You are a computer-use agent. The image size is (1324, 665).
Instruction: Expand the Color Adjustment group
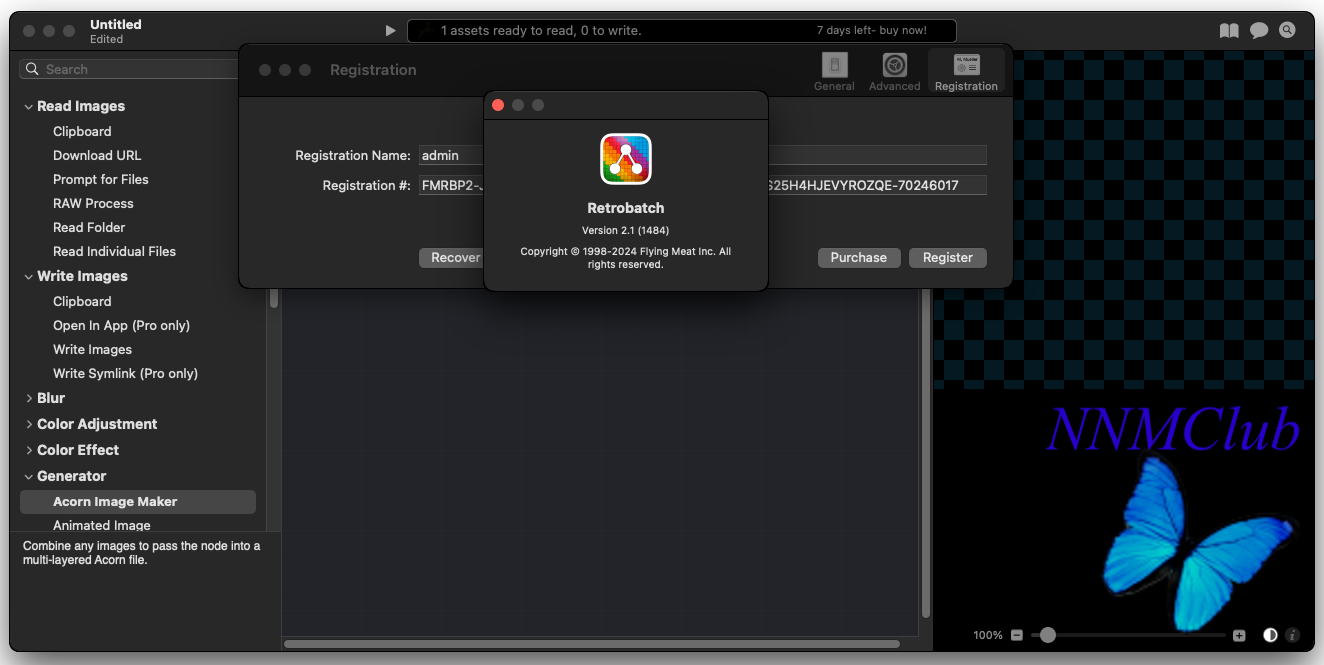(28, 424)
